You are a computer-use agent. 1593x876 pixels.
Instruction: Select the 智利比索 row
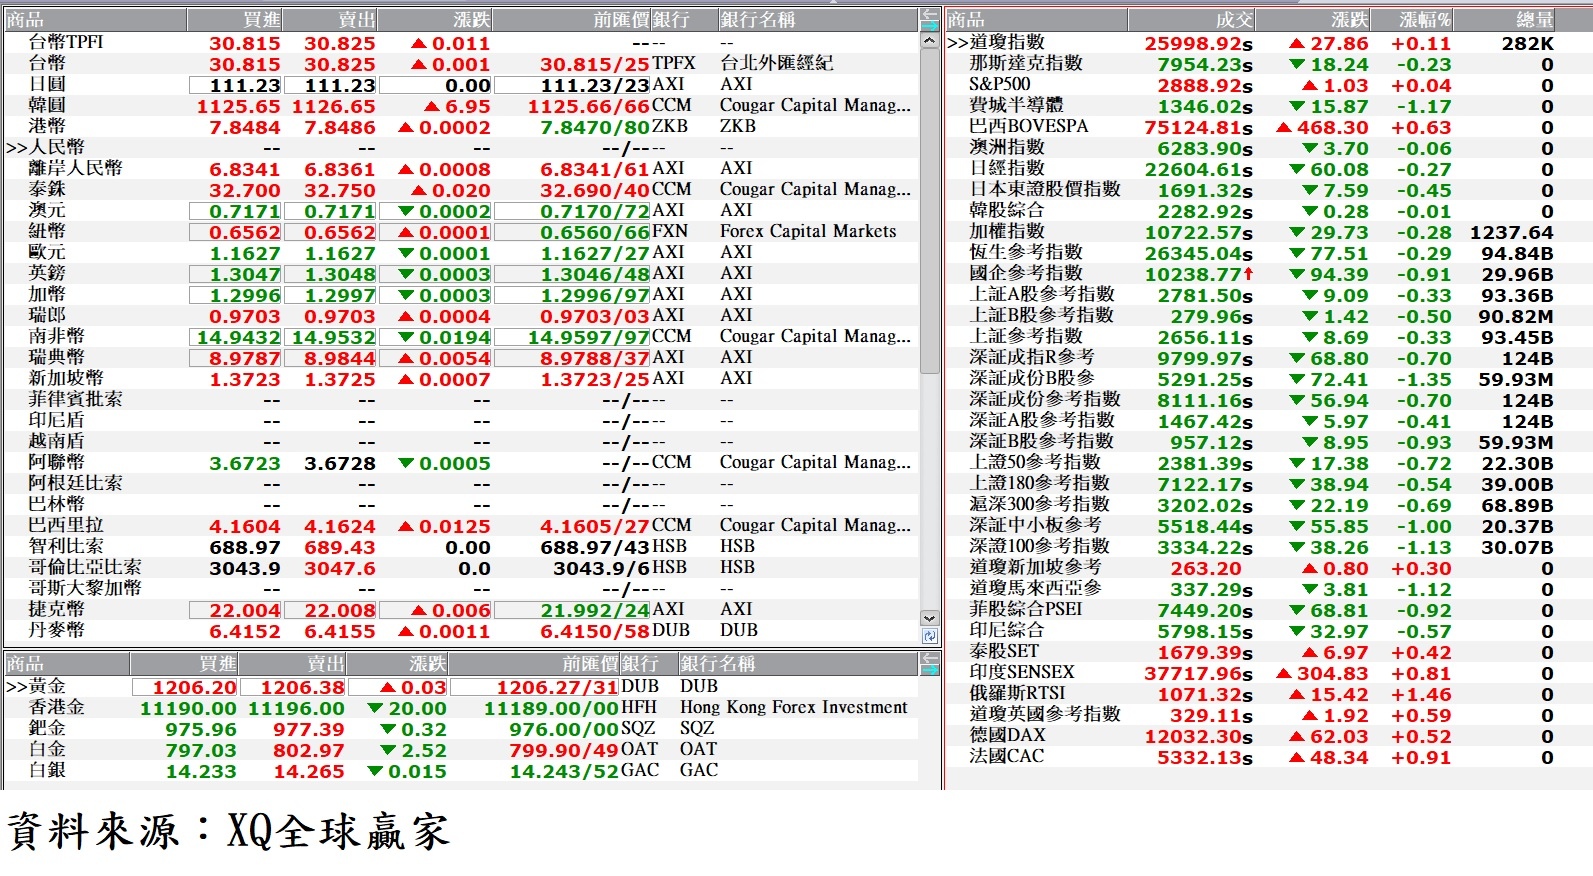click(x=461, y=546)
